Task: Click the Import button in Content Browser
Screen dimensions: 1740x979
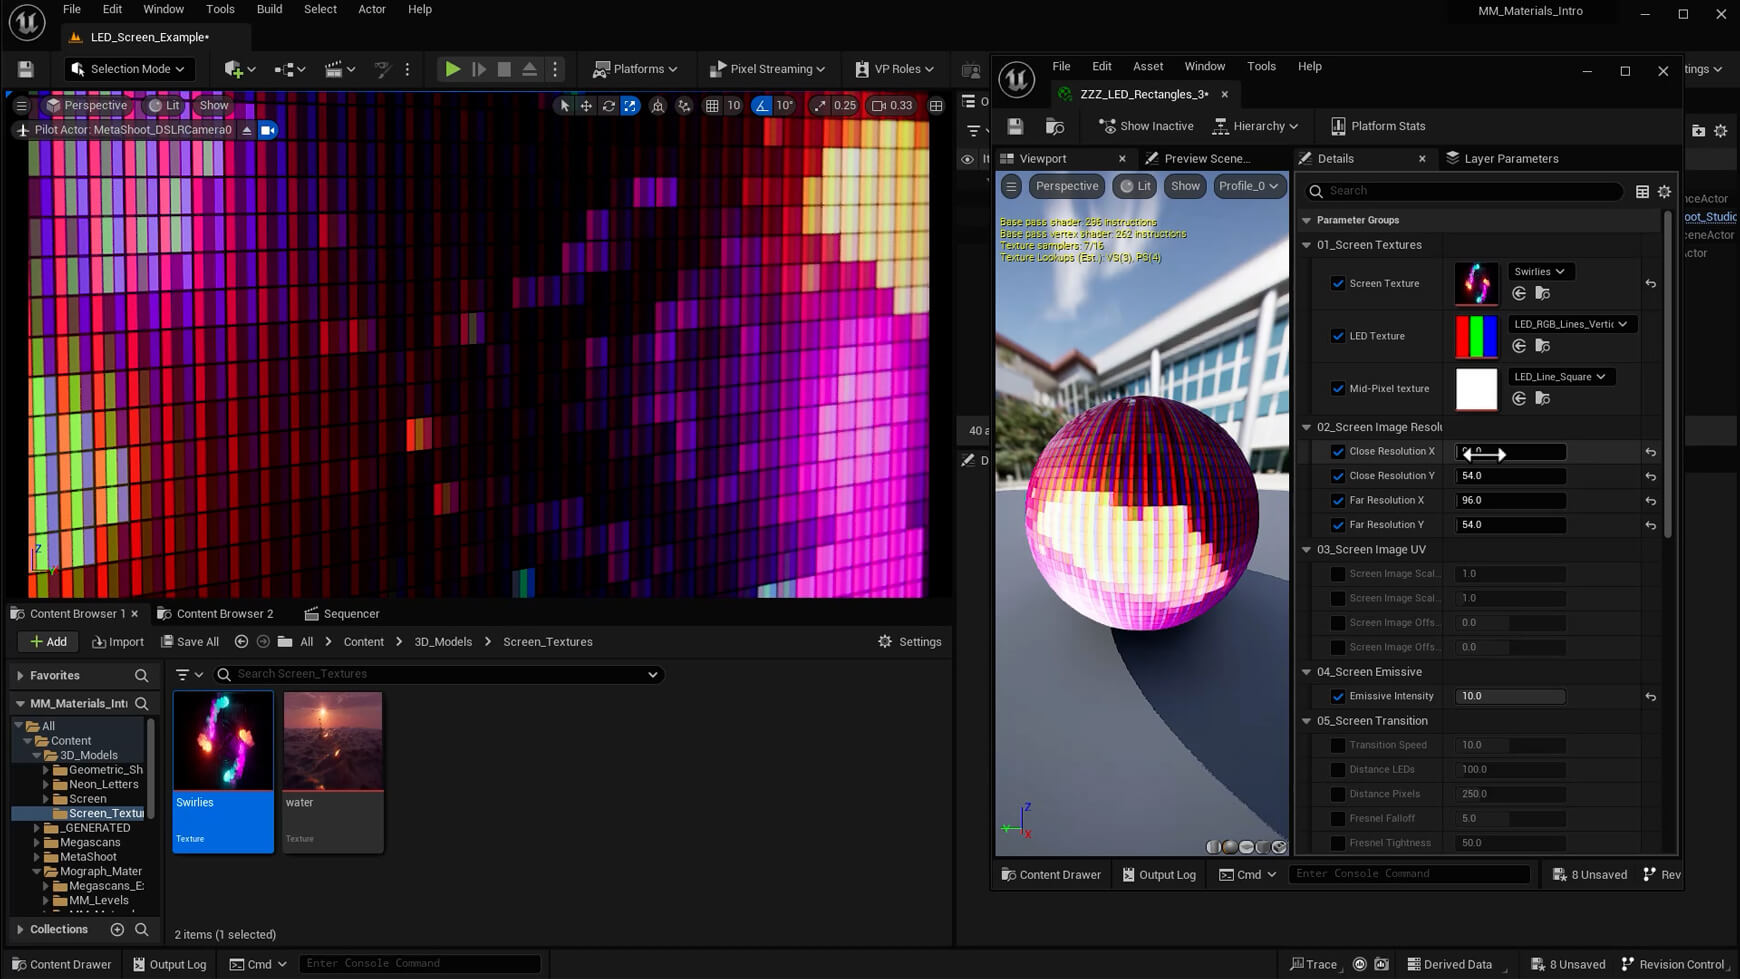Action: point(118,642)
